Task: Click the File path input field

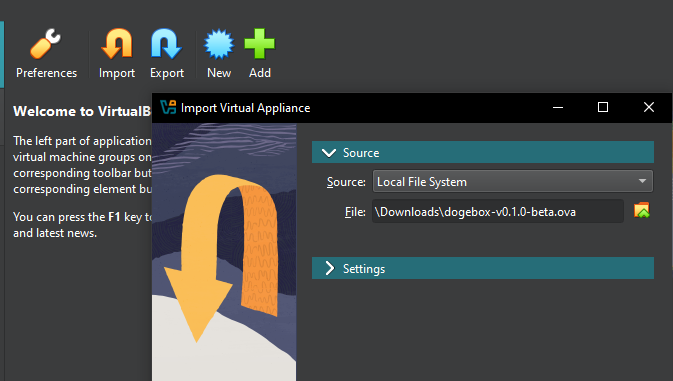Action: coord(498,211)
